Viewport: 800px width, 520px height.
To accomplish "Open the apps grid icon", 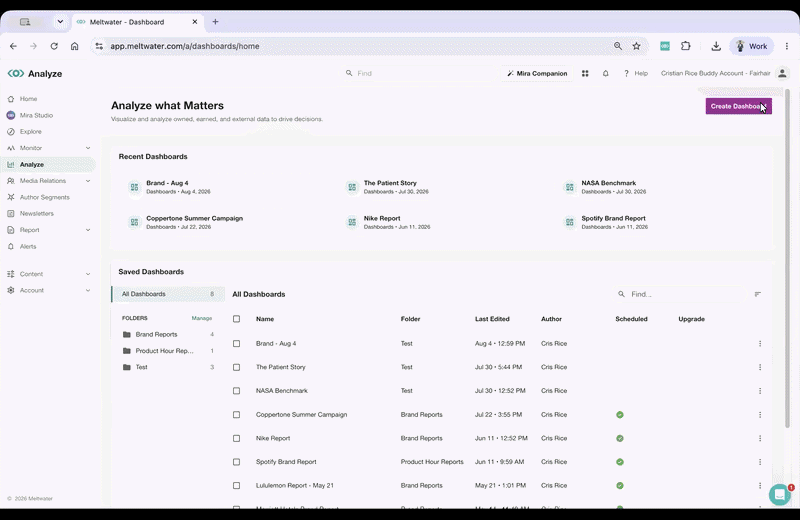I will point(585,73).
